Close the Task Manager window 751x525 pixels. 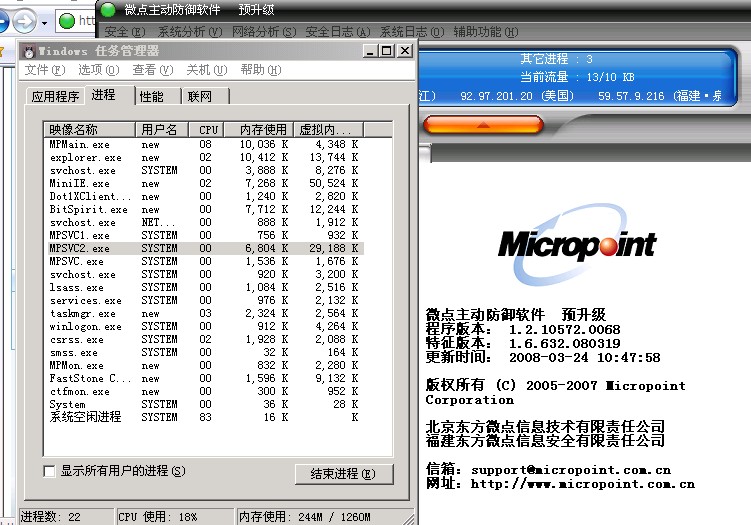[405, 51]
